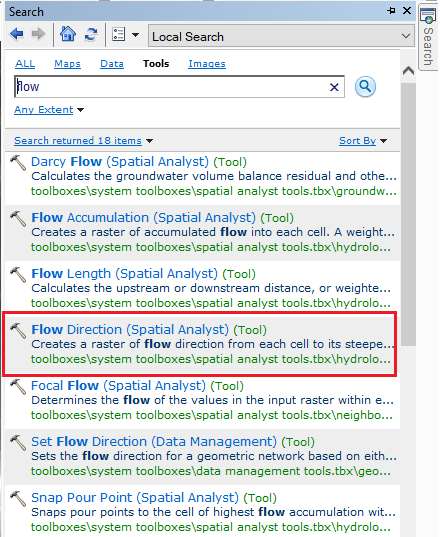Select the ALL filter tab
Viewport: 440px width, 537px height.
click(25, 64)
